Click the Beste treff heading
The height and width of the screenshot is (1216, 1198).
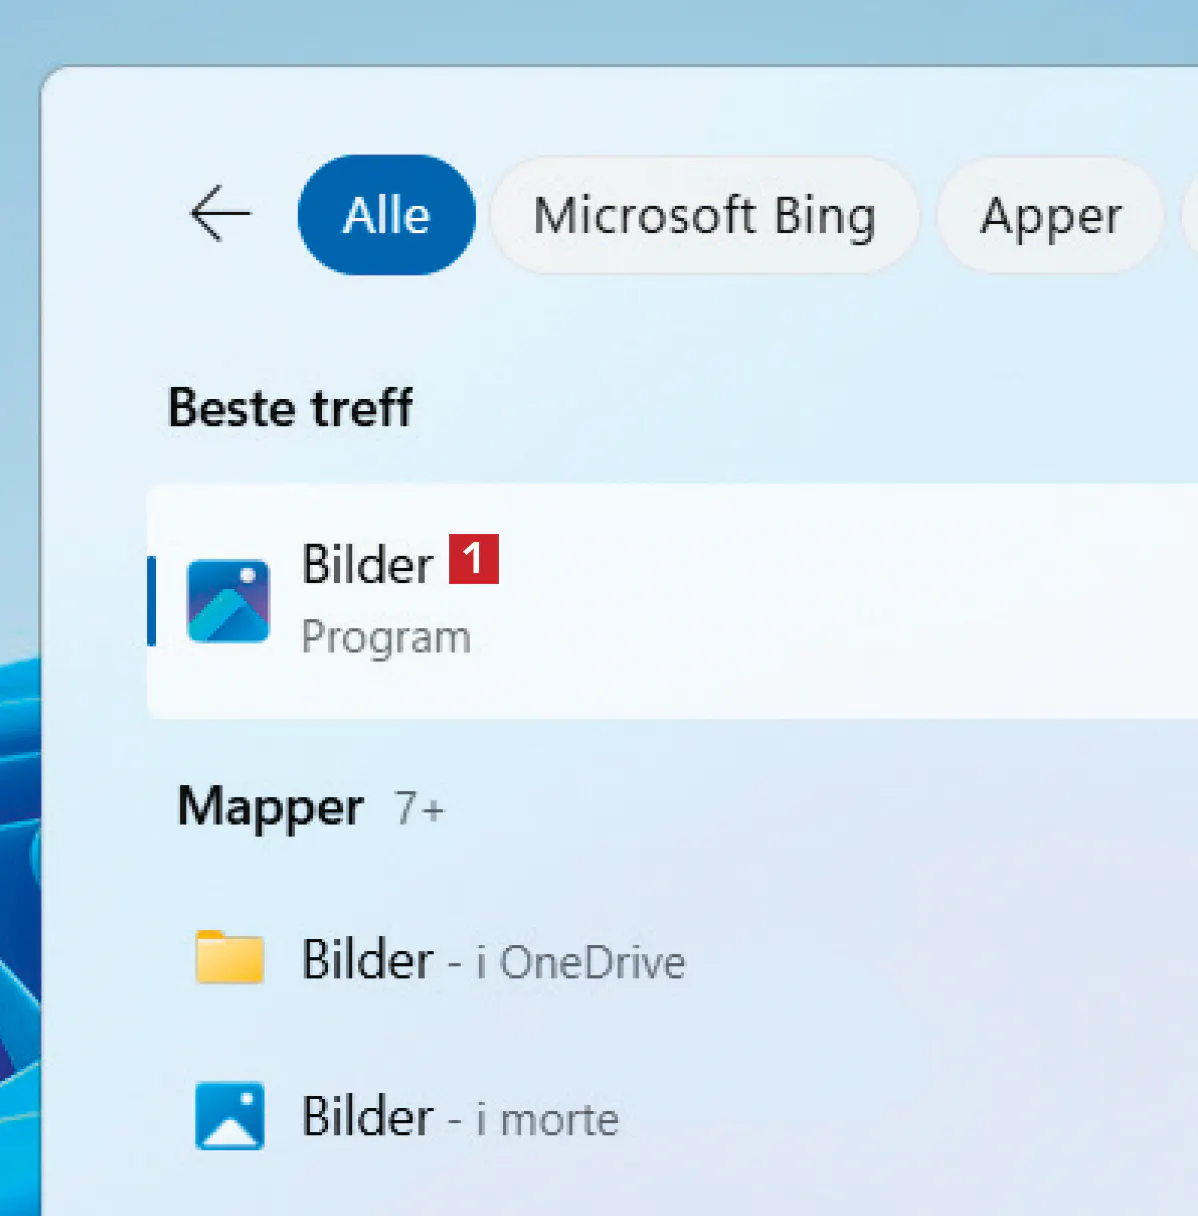pyautogui.click(x=290, y=408)
